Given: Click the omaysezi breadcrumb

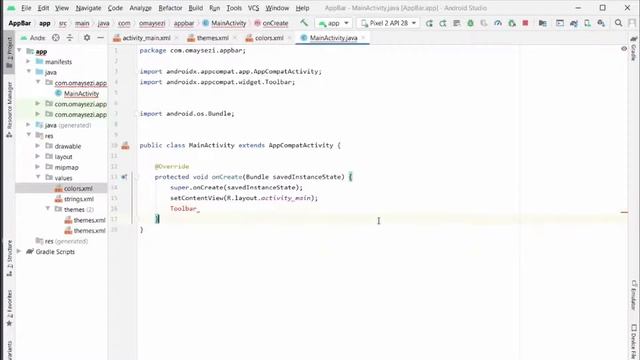Looking at the screenshot, I should [x=152, y=23].
